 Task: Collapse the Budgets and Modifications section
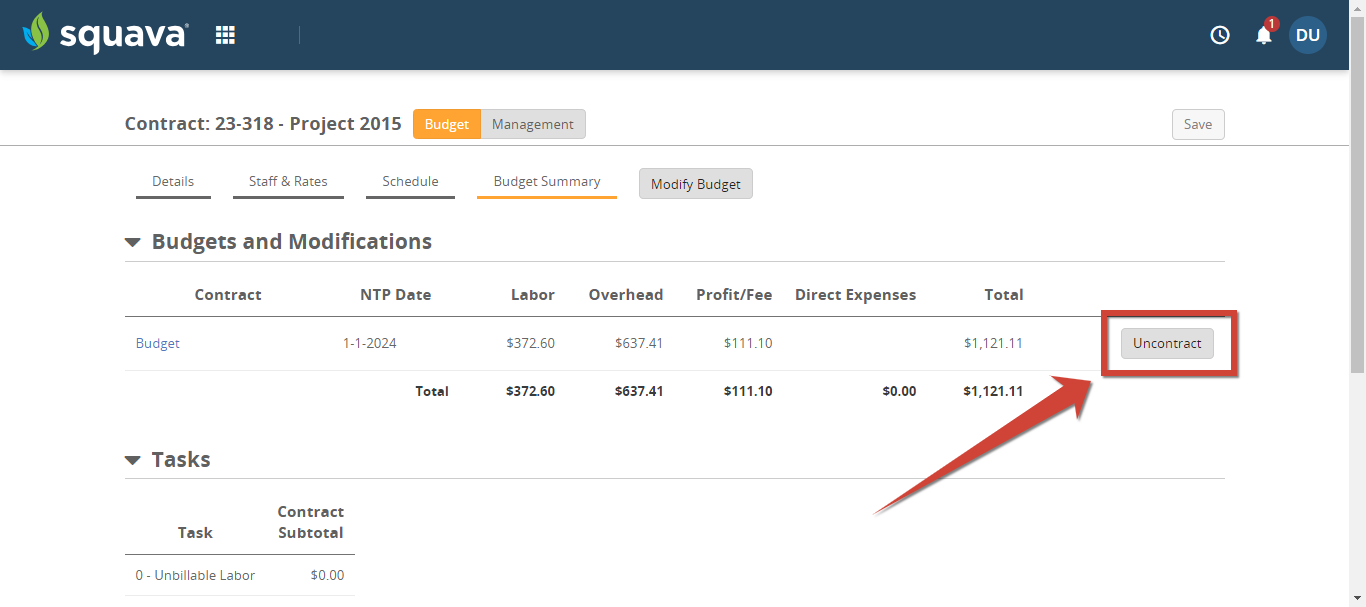(133, 241)
